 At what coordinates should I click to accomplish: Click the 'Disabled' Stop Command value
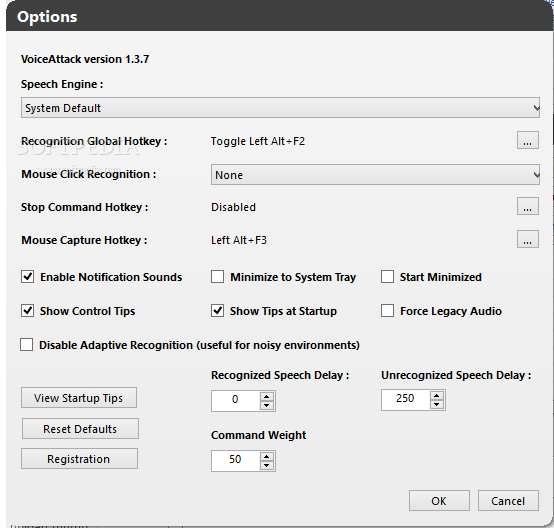[x=233, y=207]
